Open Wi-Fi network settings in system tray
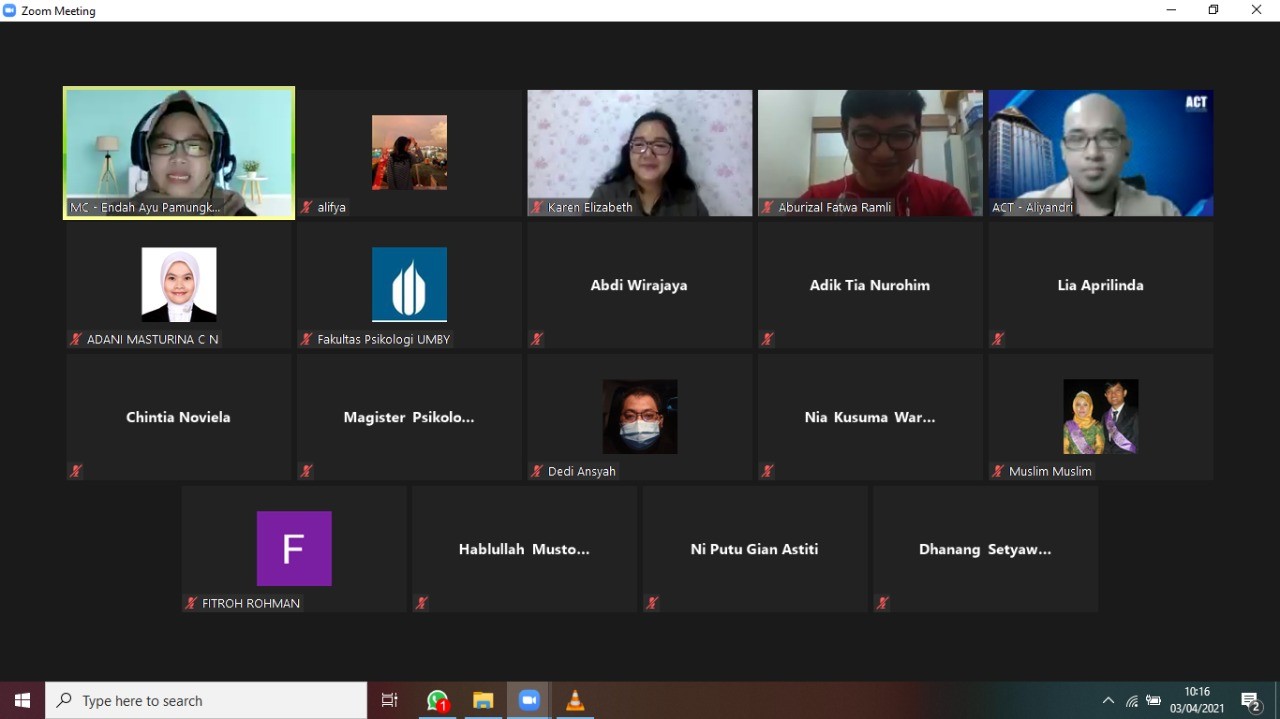1280x719 pixels. tap(1132, 701)
